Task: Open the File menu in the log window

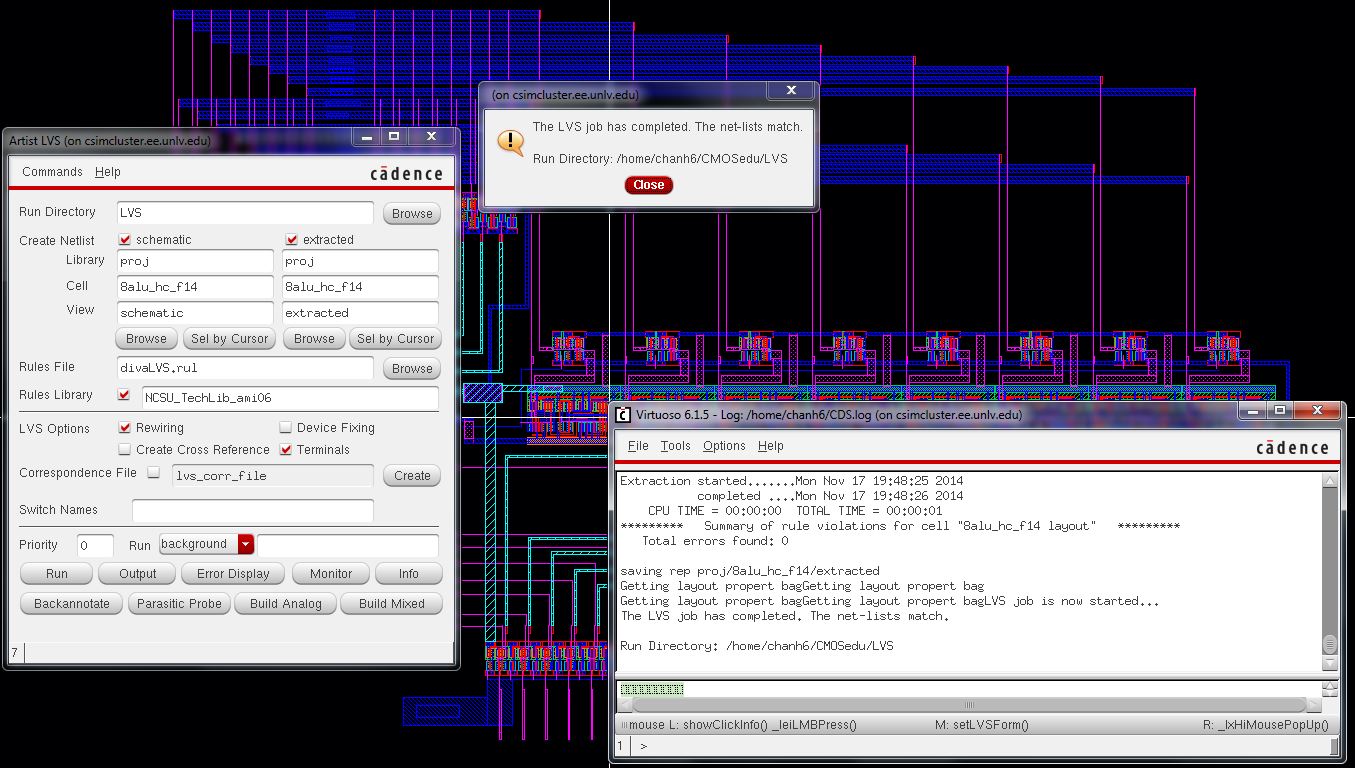Action: click(637, 445)
